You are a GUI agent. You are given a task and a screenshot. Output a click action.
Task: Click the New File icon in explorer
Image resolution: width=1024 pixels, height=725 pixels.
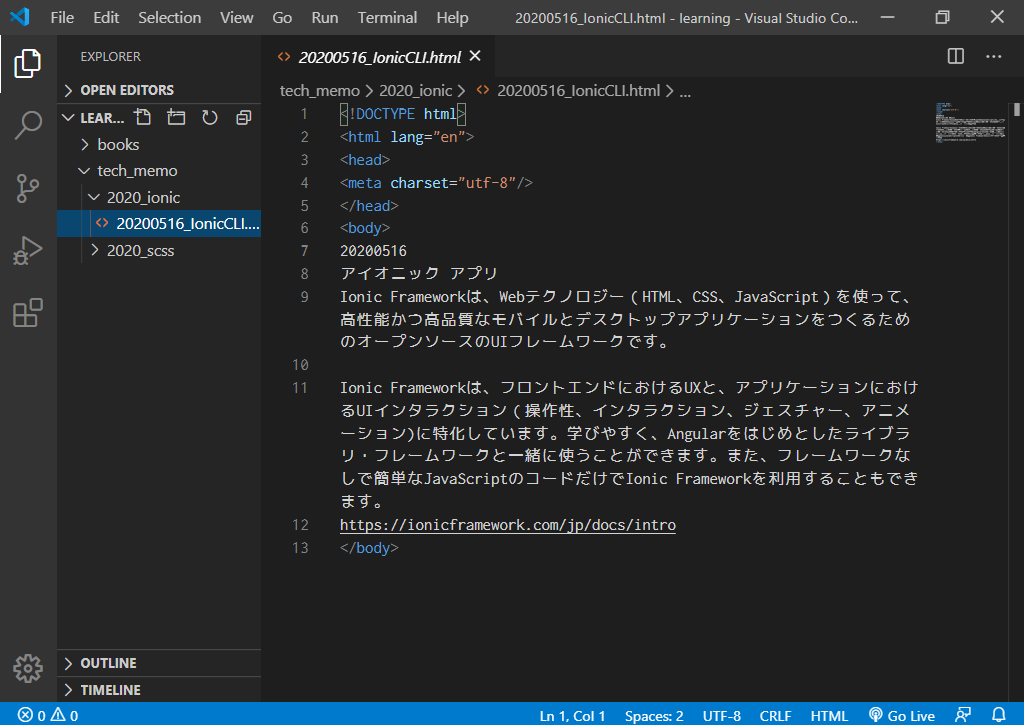pos(142,118)
